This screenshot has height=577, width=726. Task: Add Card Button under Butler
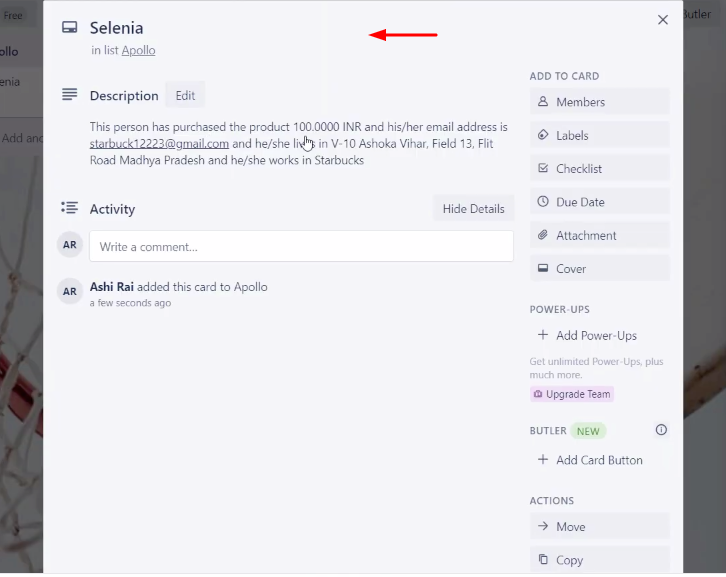[x=600, y=460]
